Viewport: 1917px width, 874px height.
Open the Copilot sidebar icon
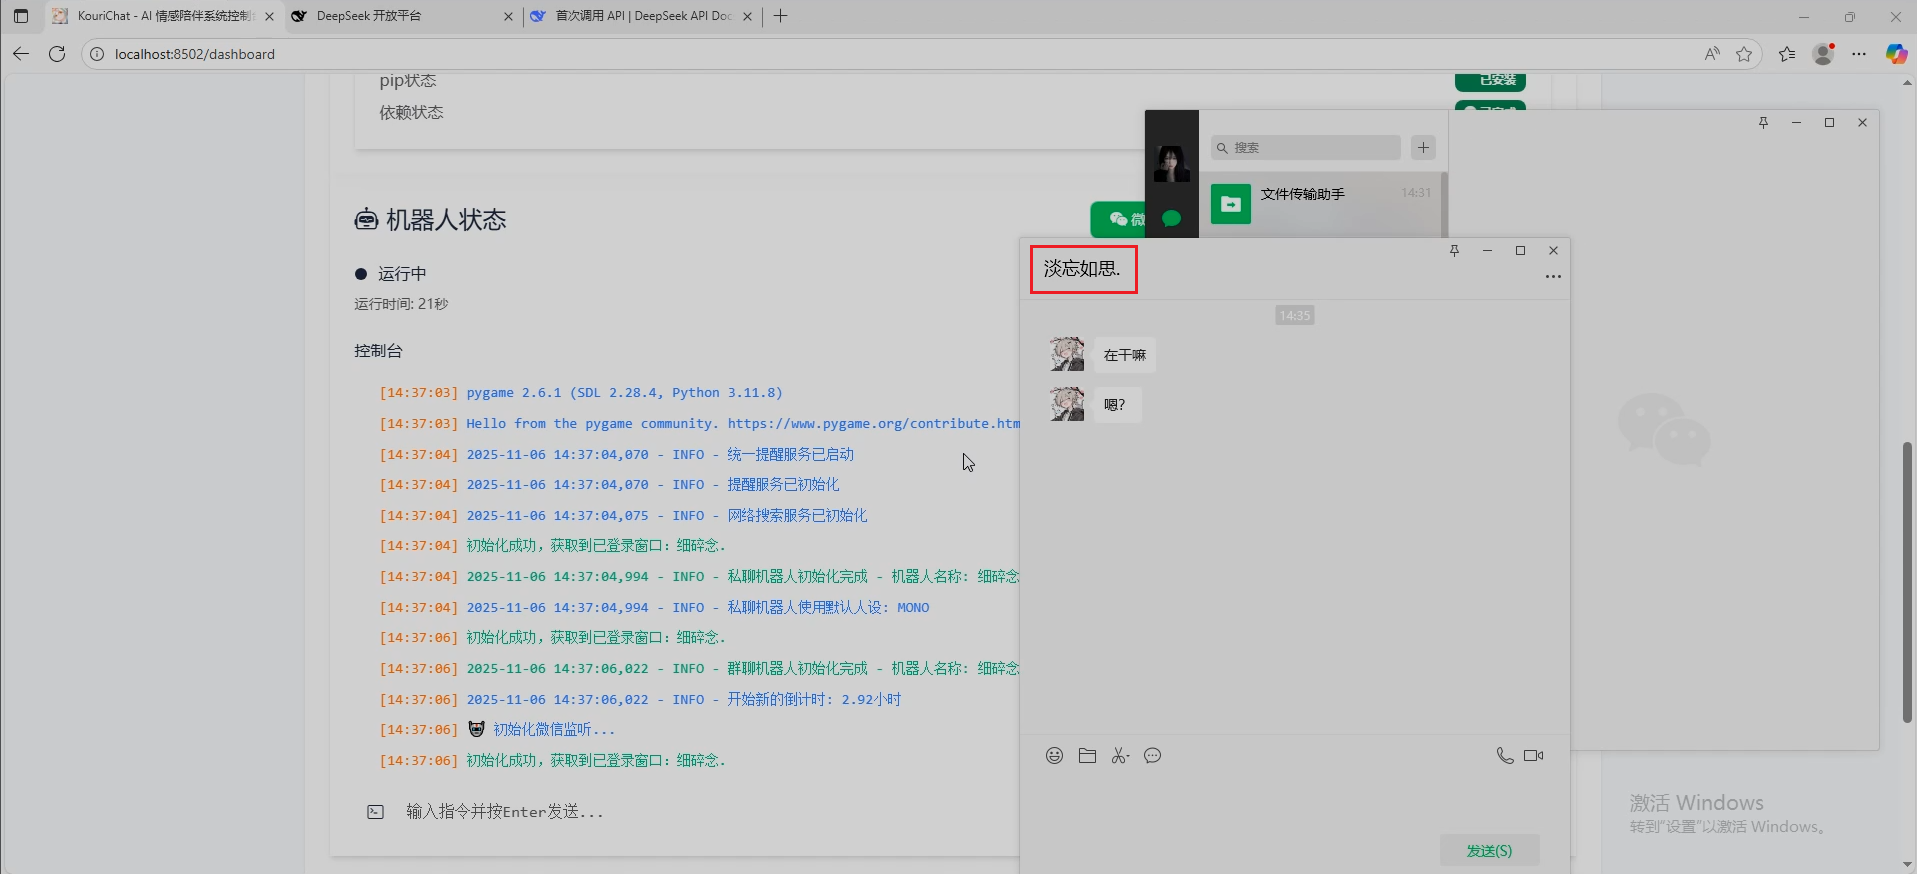click(1896, 54)
